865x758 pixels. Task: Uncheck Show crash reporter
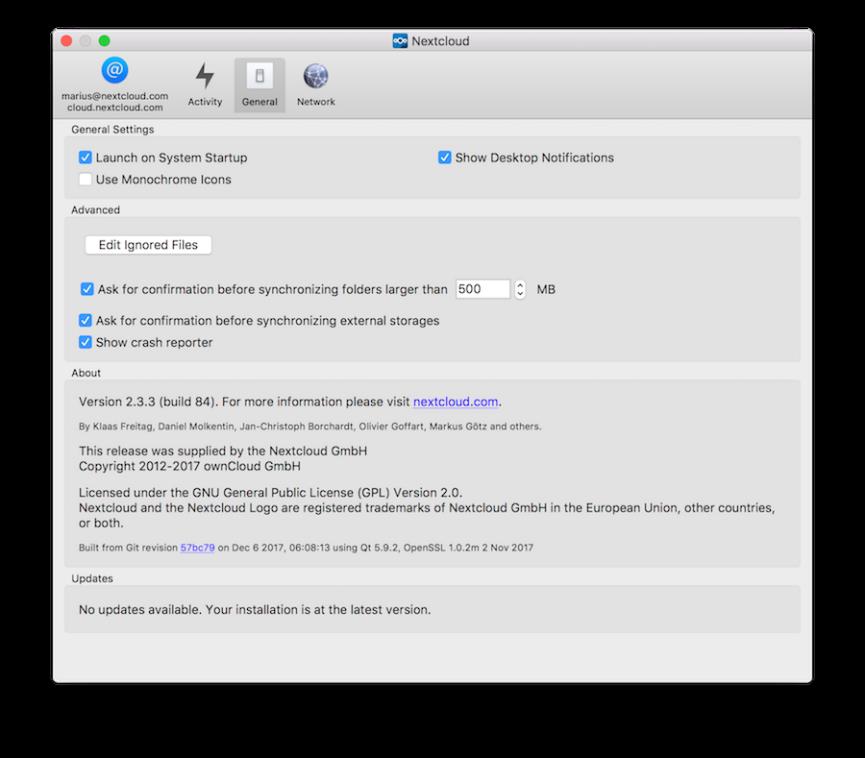pyautogui.click(x=86, y=342)
